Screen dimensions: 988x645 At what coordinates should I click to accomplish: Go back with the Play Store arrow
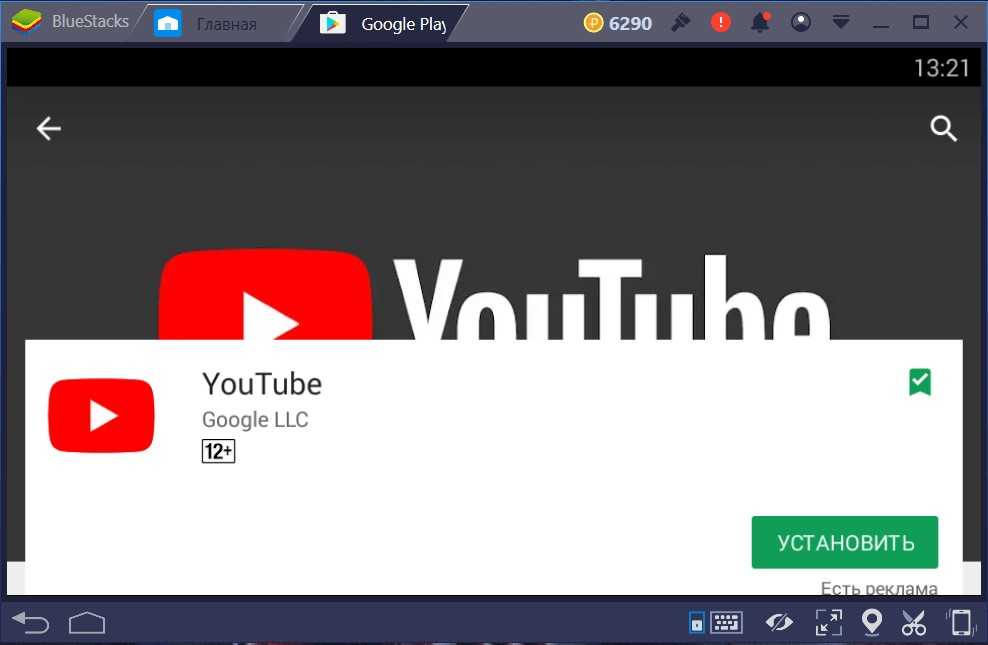click(x=49, y=128)
